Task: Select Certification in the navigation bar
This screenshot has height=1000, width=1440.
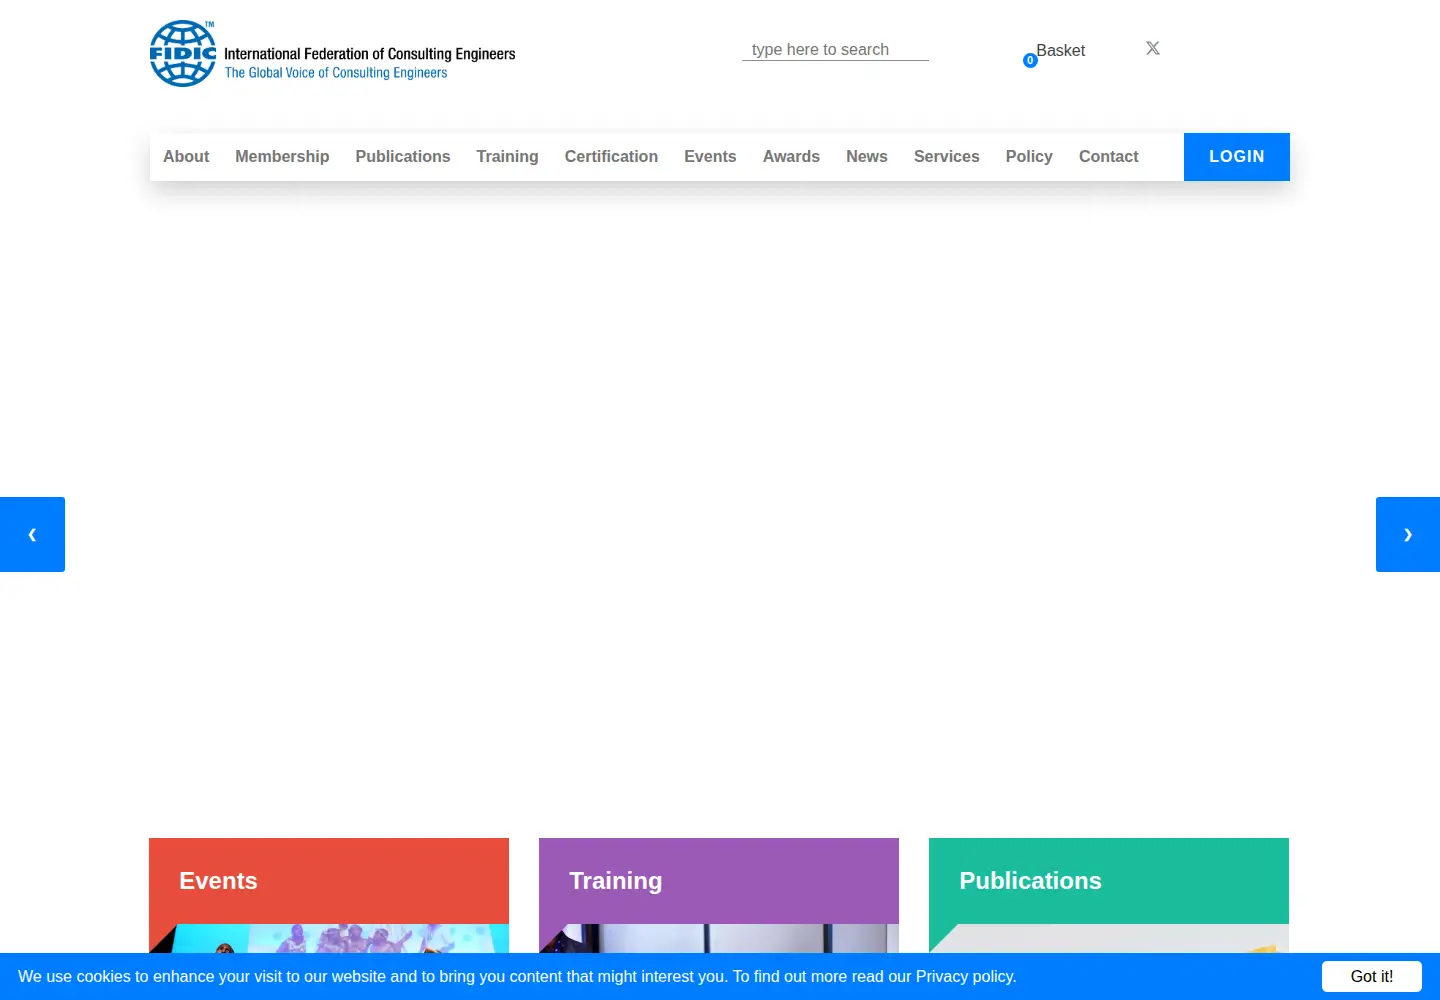Action: (611, 157)
